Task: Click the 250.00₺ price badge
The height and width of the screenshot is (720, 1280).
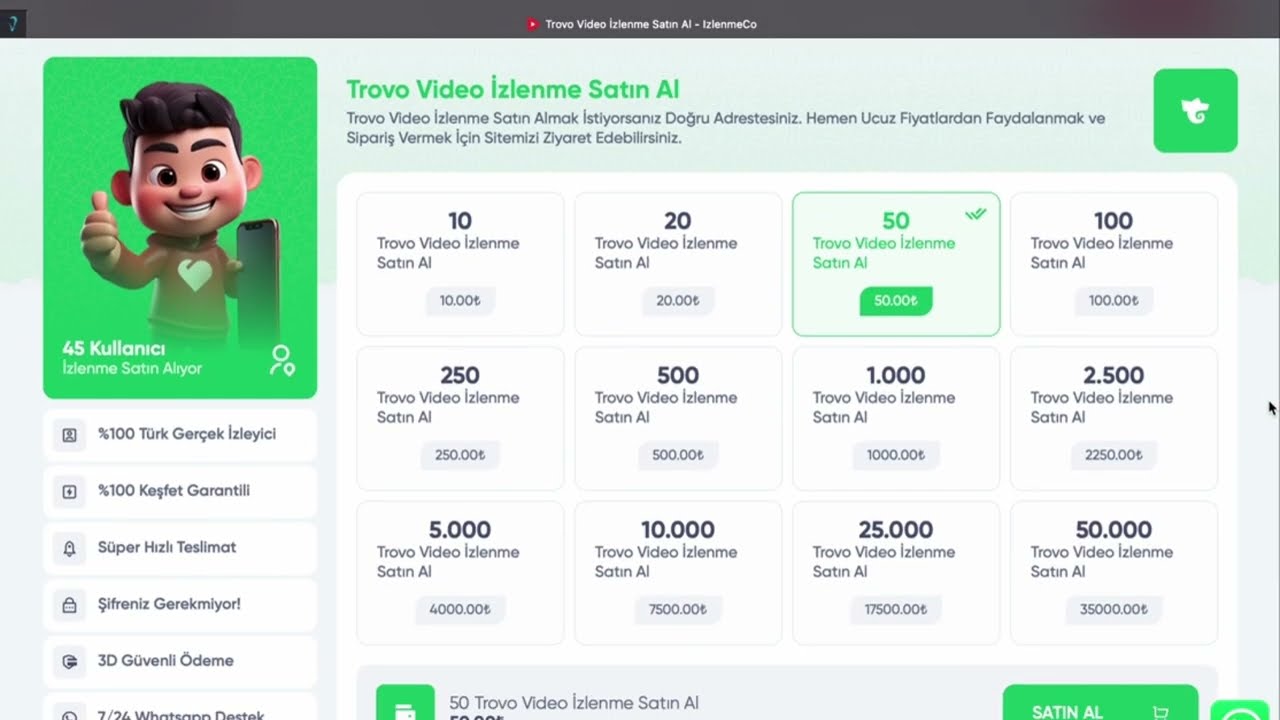Action: point(460,455)
